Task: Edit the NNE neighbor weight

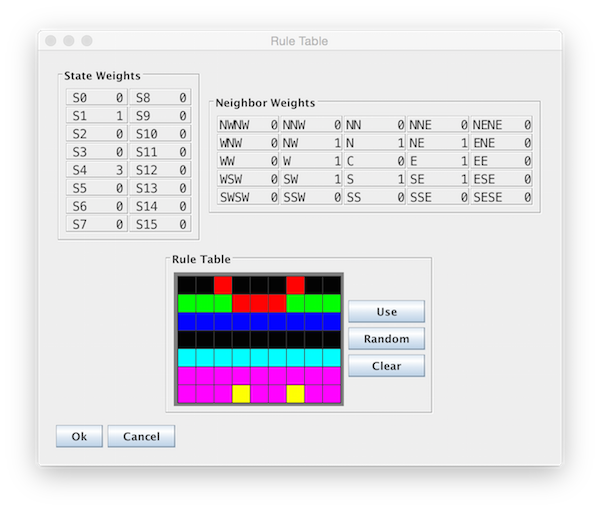Action: [438, 125]
